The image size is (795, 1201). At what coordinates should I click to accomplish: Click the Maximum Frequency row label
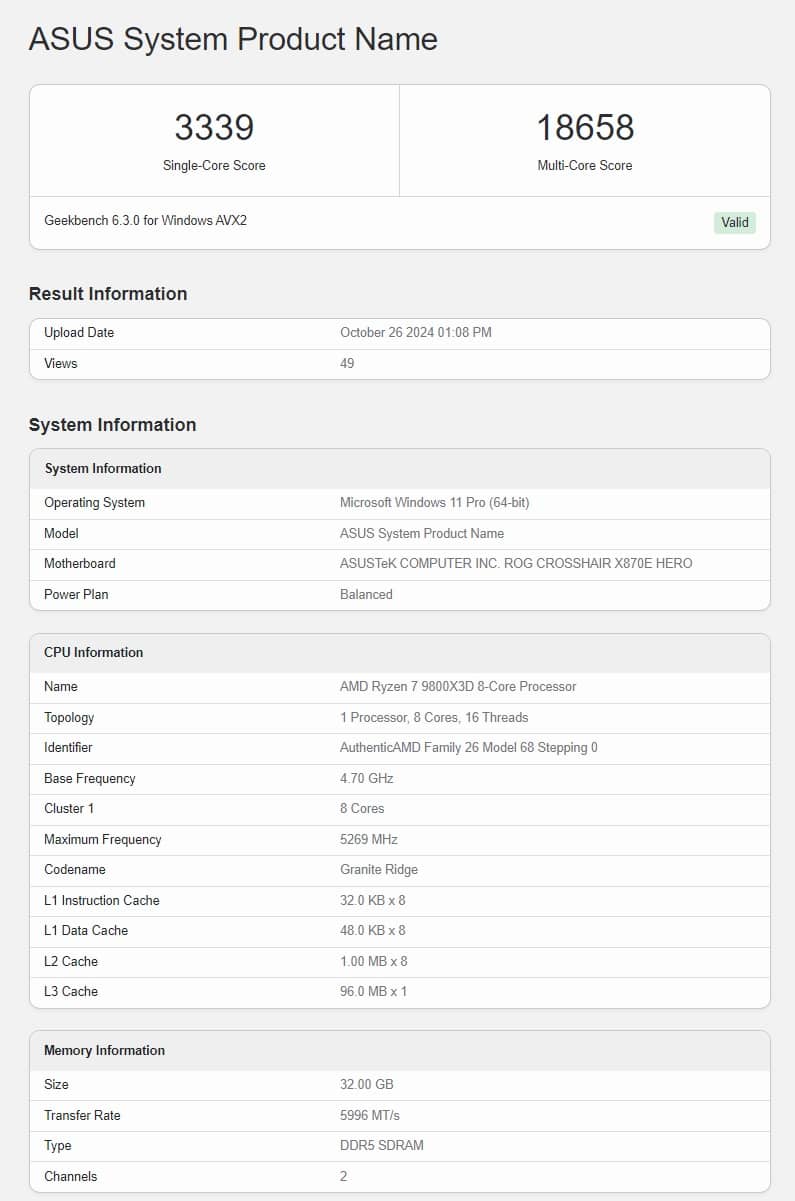[103, 839]
